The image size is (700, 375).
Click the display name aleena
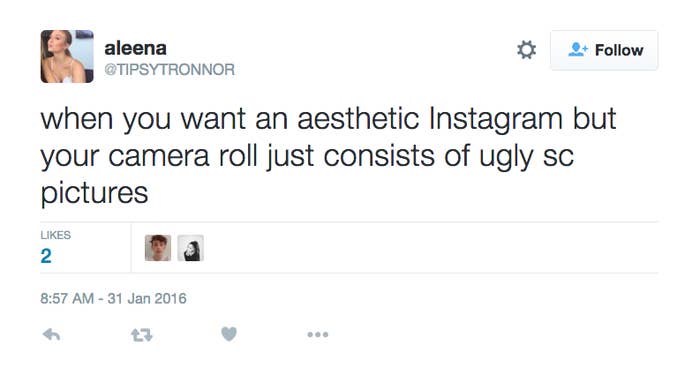135,48
